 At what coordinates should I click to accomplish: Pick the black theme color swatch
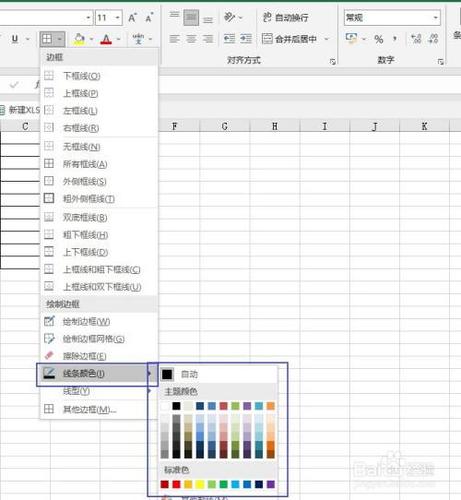(176, 406)
